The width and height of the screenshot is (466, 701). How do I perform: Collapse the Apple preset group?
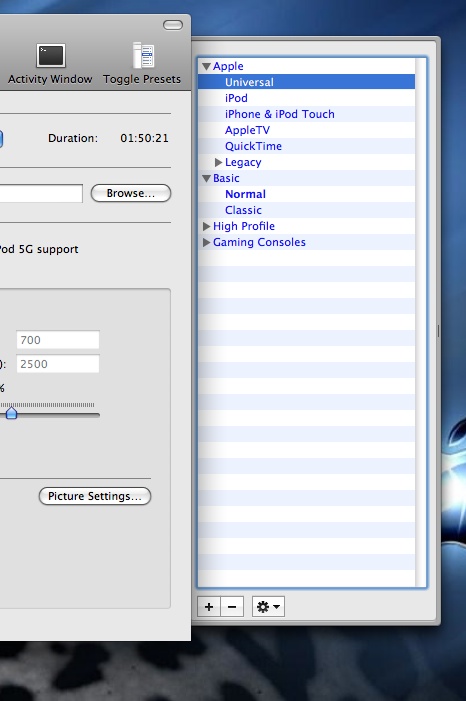tap(206, 67)
